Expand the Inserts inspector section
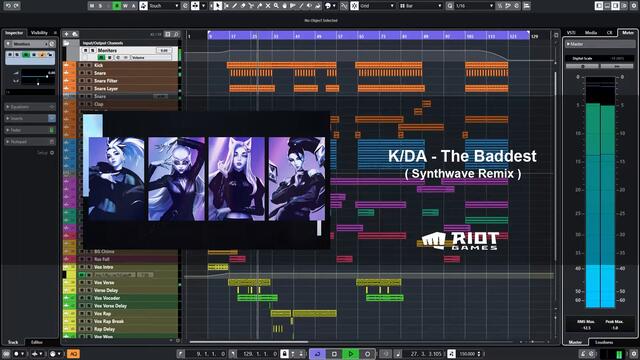640x360 pixels. point(30,118)
